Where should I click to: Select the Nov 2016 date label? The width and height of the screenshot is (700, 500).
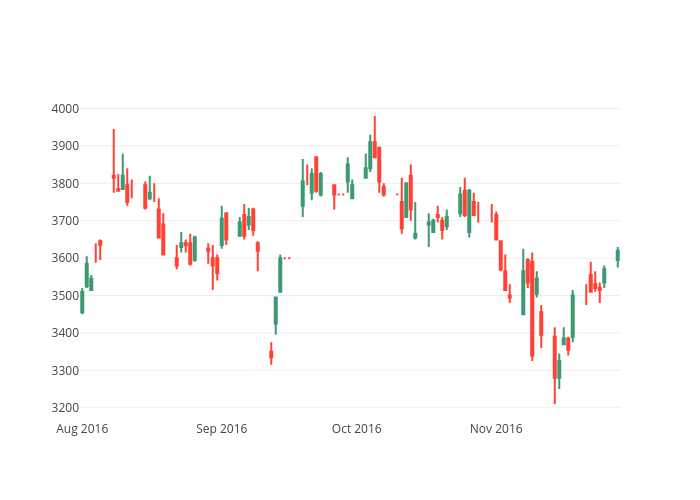pos(496,429)
